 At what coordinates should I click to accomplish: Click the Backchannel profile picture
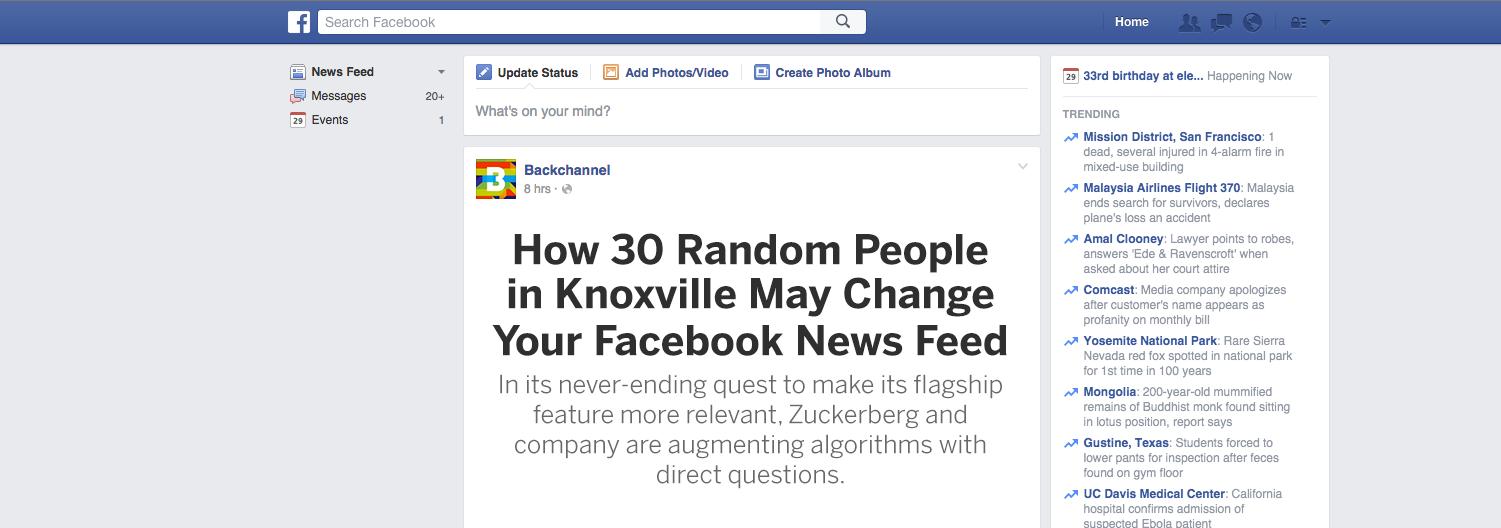pos(496,179)
